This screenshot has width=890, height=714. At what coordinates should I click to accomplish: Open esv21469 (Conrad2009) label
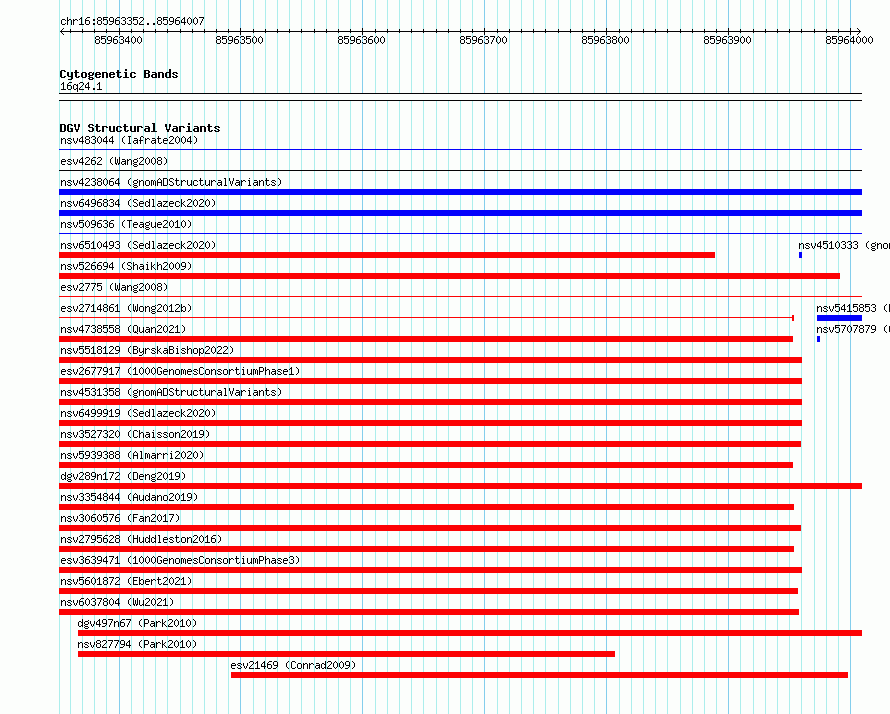[293, 665]
